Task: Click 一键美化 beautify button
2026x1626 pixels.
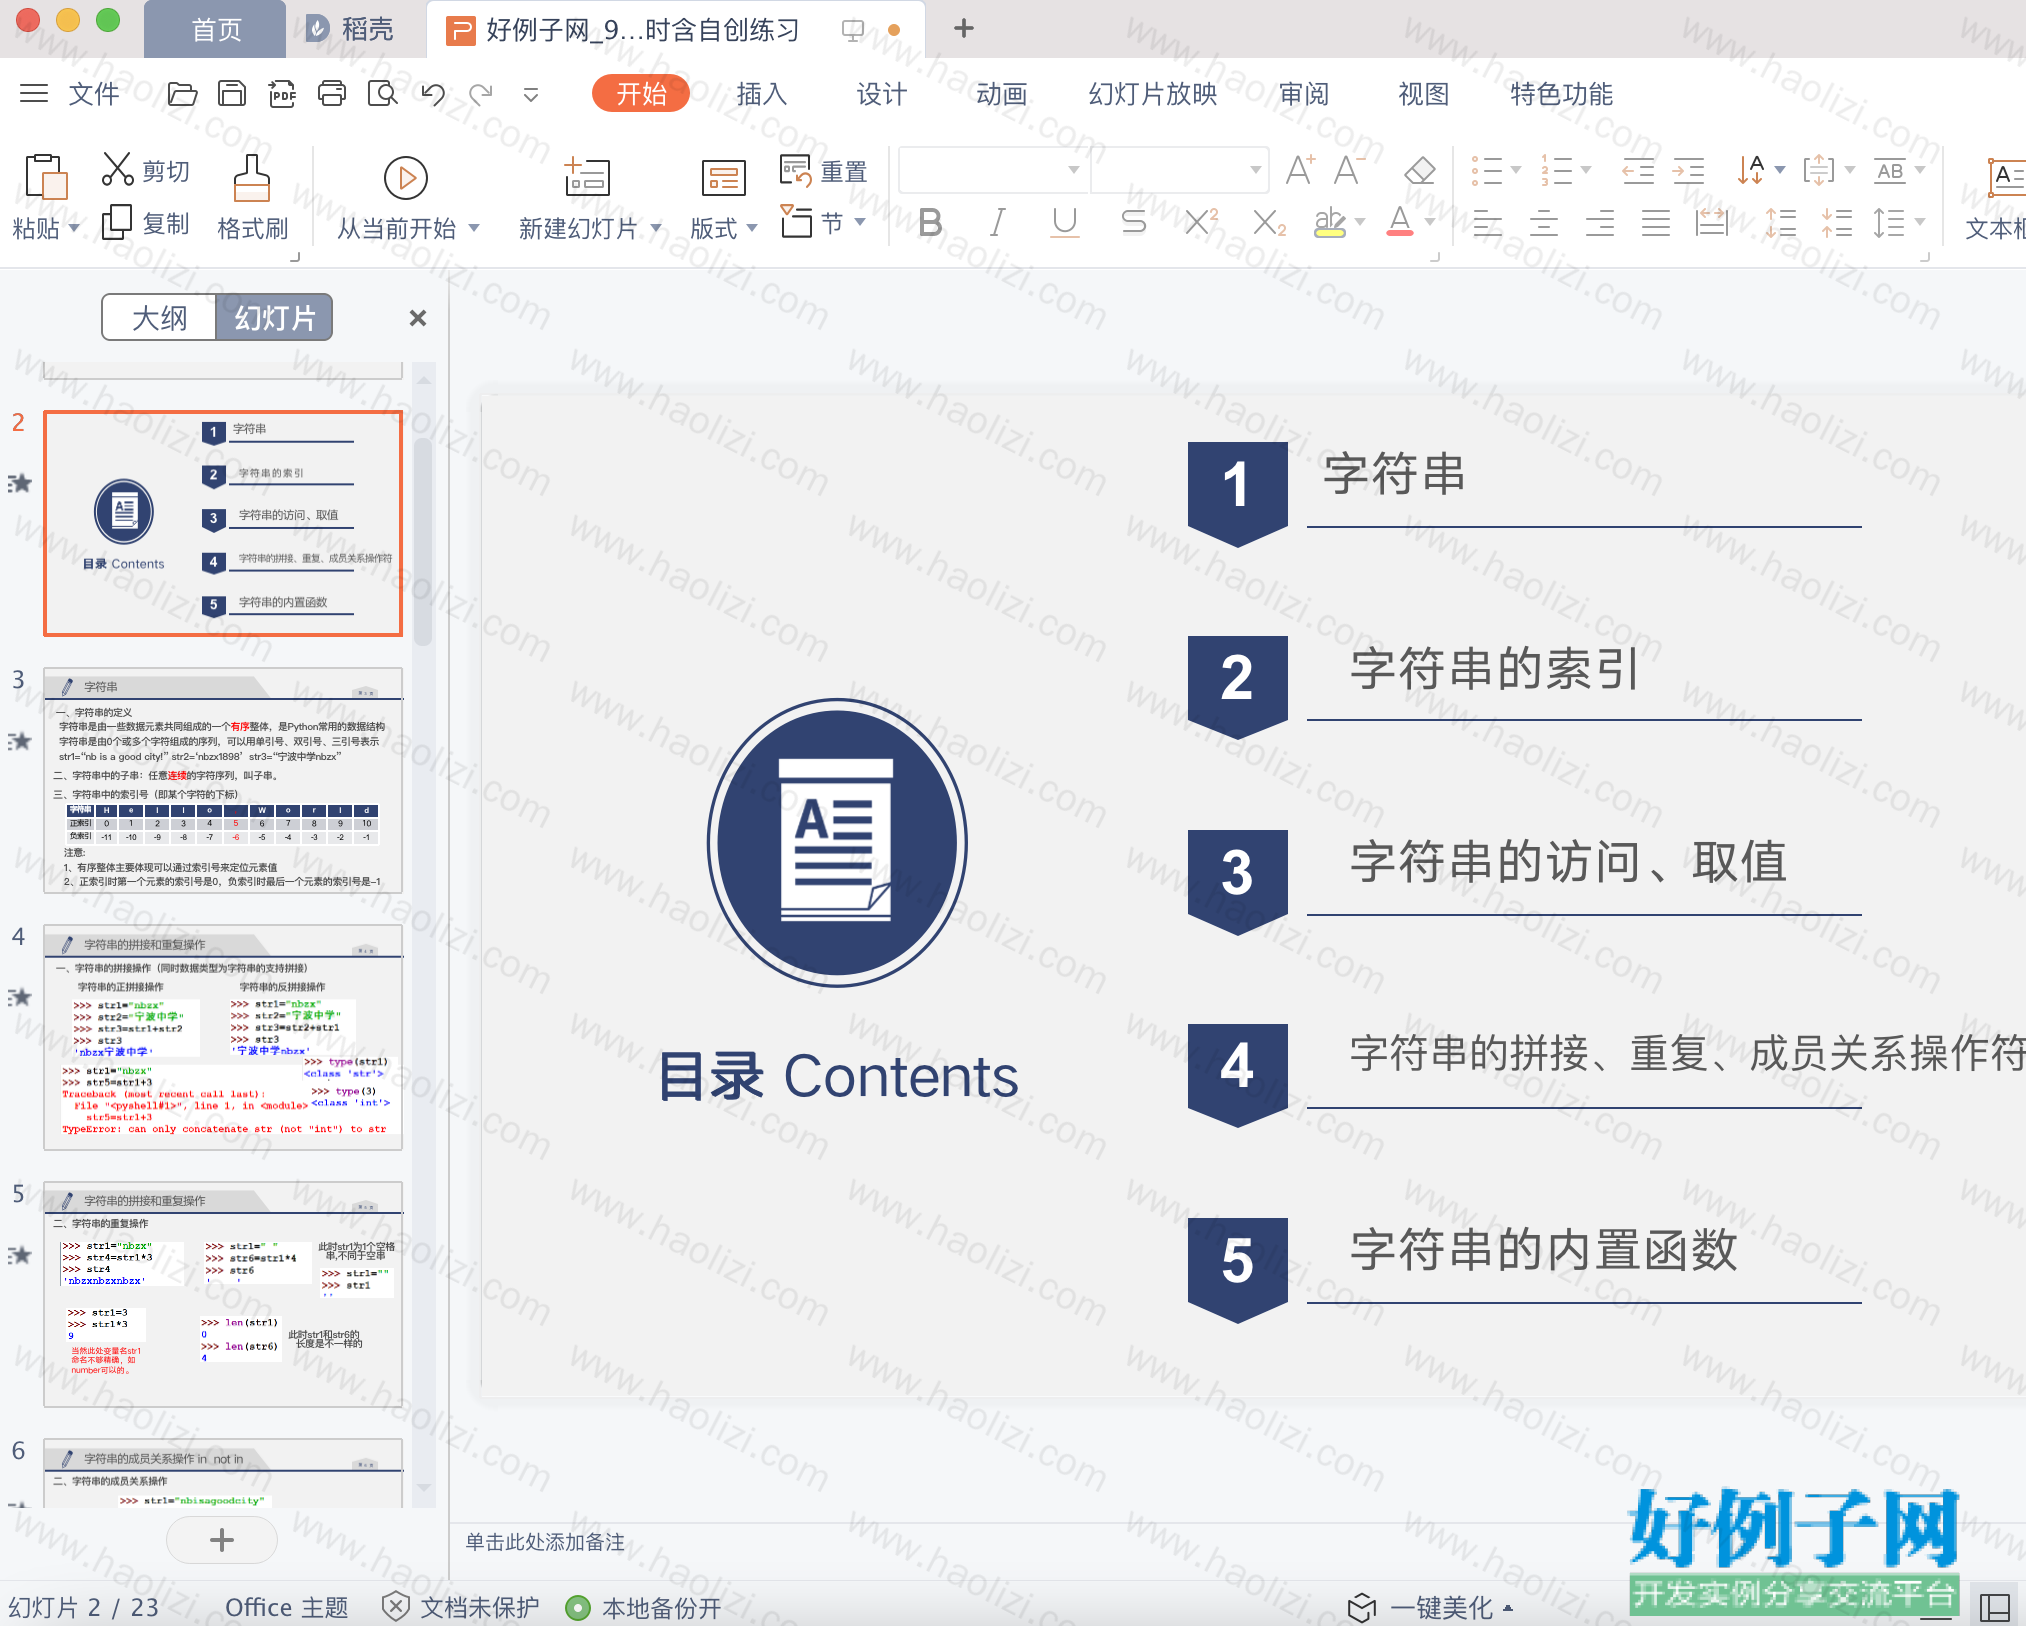Action: click(x=1430, y=1608)
